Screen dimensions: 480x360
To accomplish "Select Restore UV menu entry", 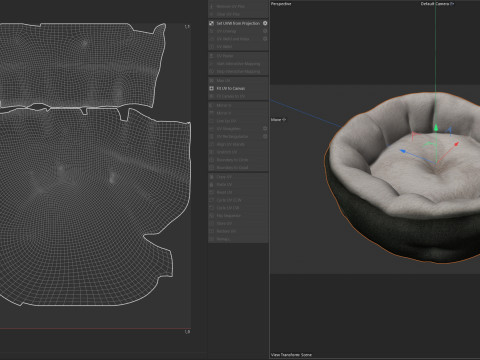I will tap(238, 231).
